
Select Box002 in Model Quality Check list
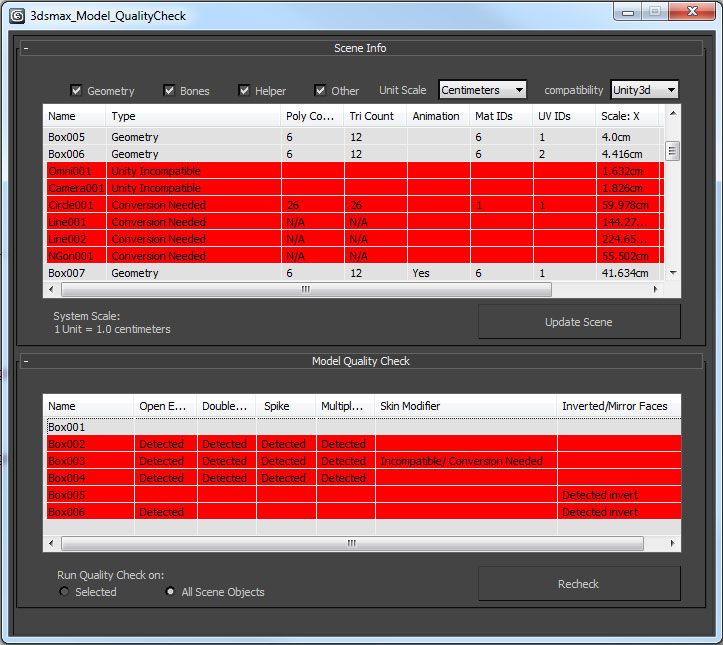pyautogui.click(x=363, y=444)
